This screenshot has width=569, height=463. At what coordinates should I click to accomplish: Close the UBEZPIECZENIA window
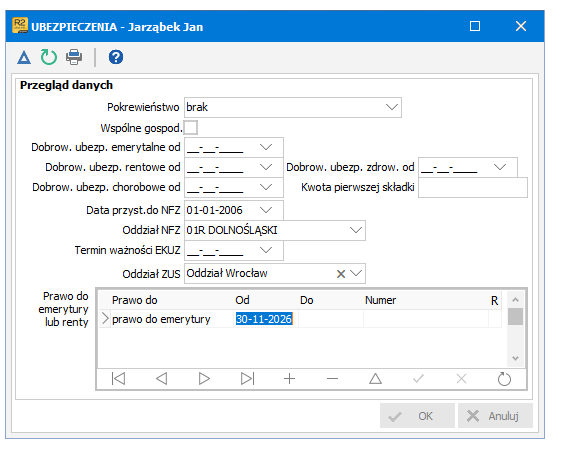[x=521, y=26]
